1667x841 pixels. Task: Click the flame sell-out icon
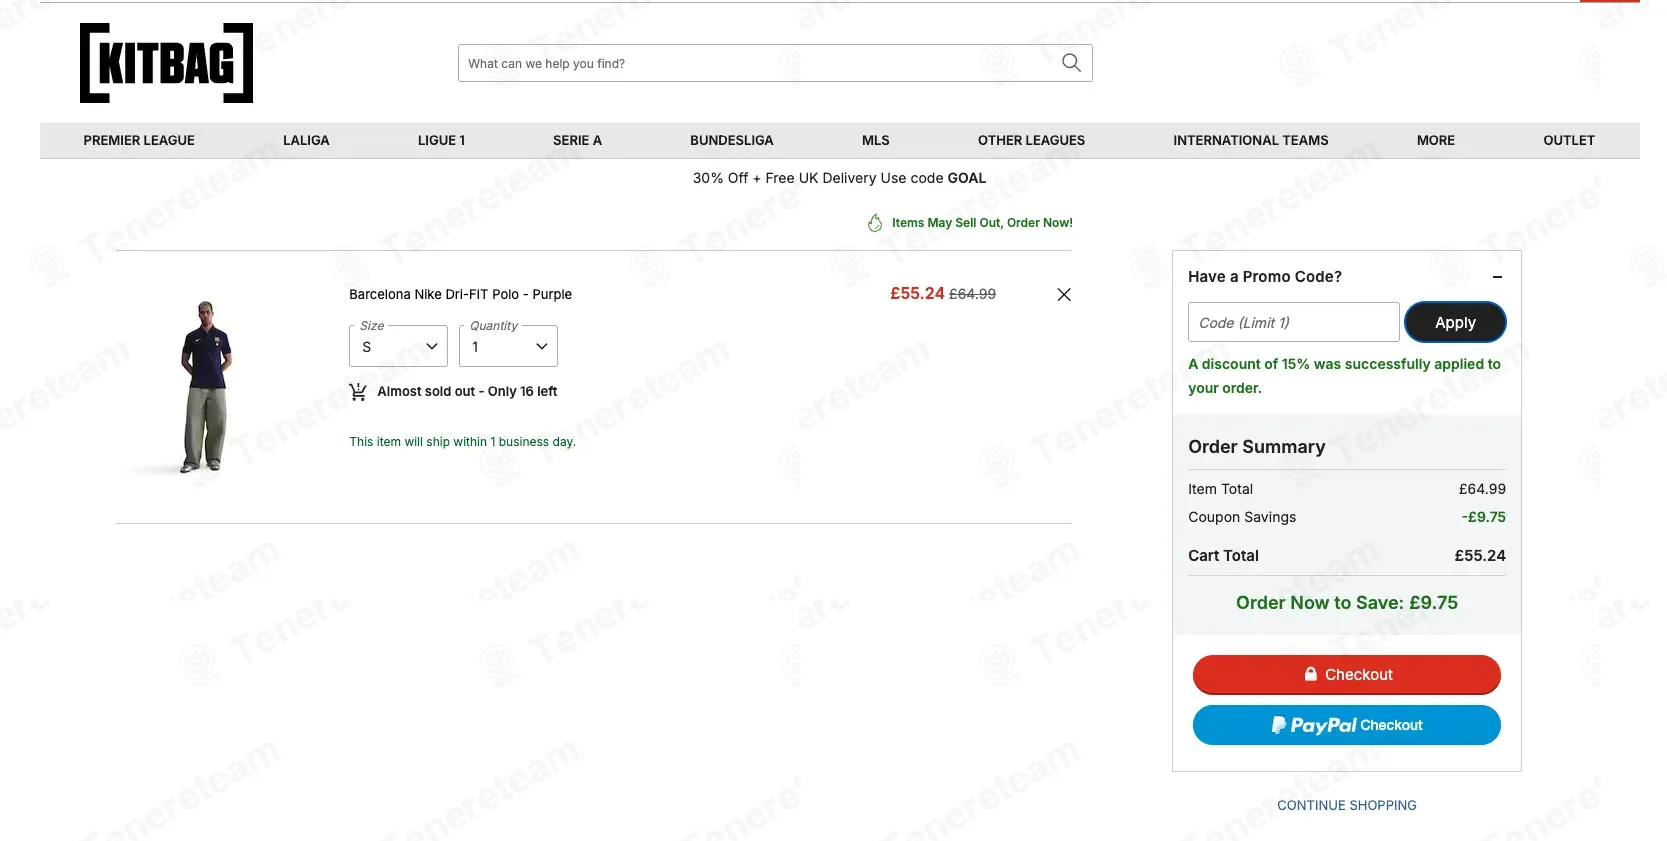click(875, 223)
